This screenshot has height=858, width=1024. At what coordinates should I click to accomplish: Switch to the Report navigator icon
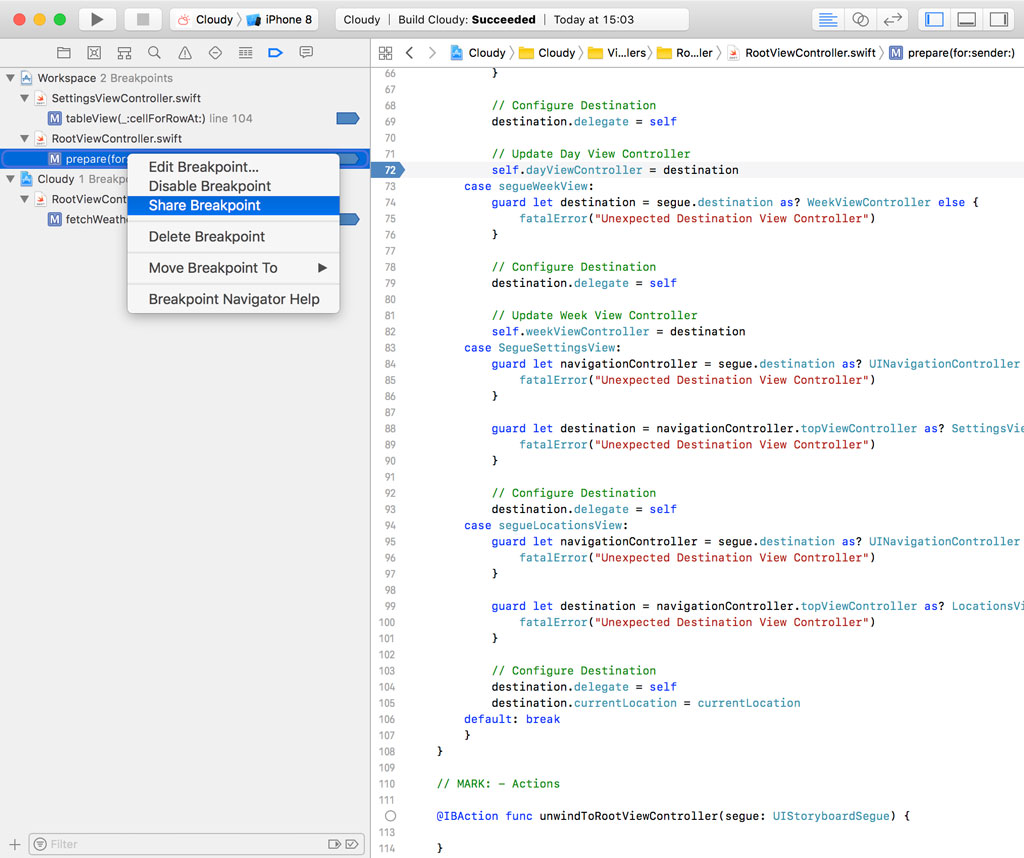click(x=306, y=53)
